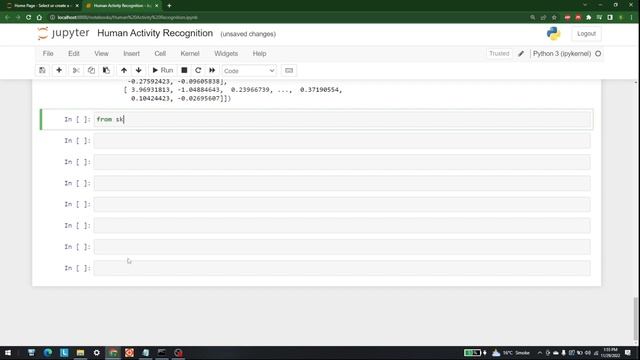Go to browser home page icon
This screenshot has width=640, height=360.
tap(39, 18)
